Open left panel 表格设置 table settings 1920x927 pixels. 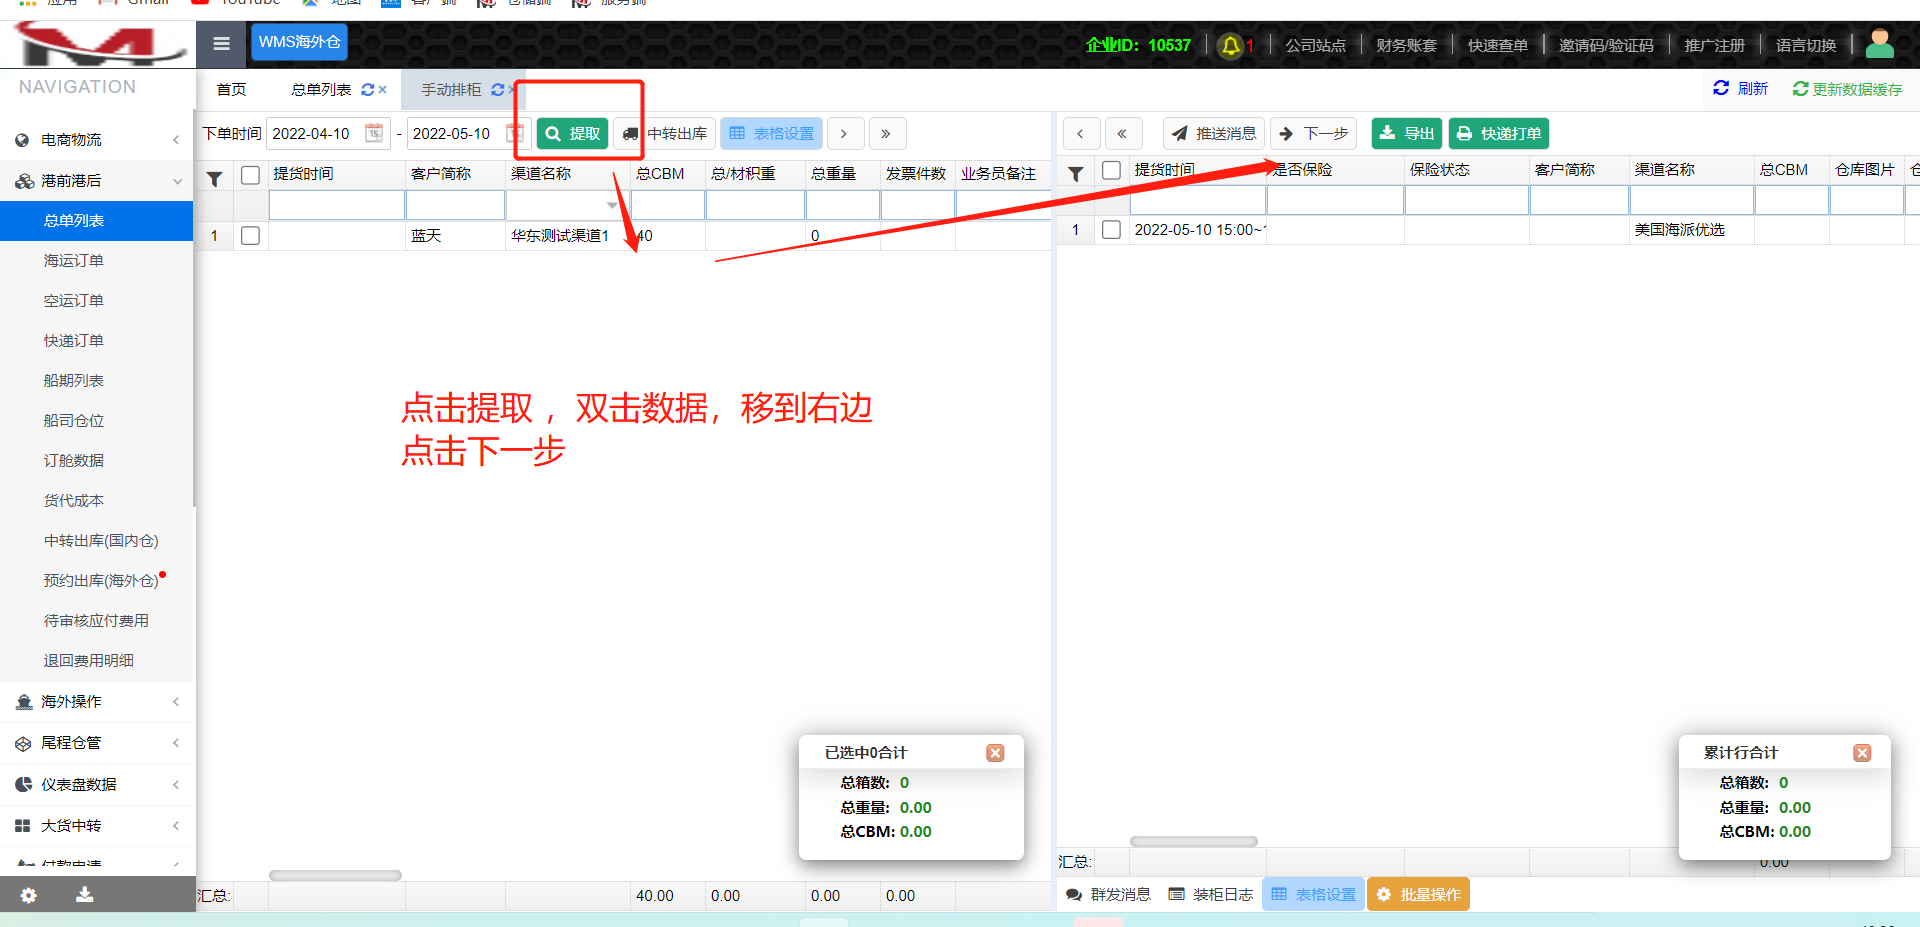771,134
